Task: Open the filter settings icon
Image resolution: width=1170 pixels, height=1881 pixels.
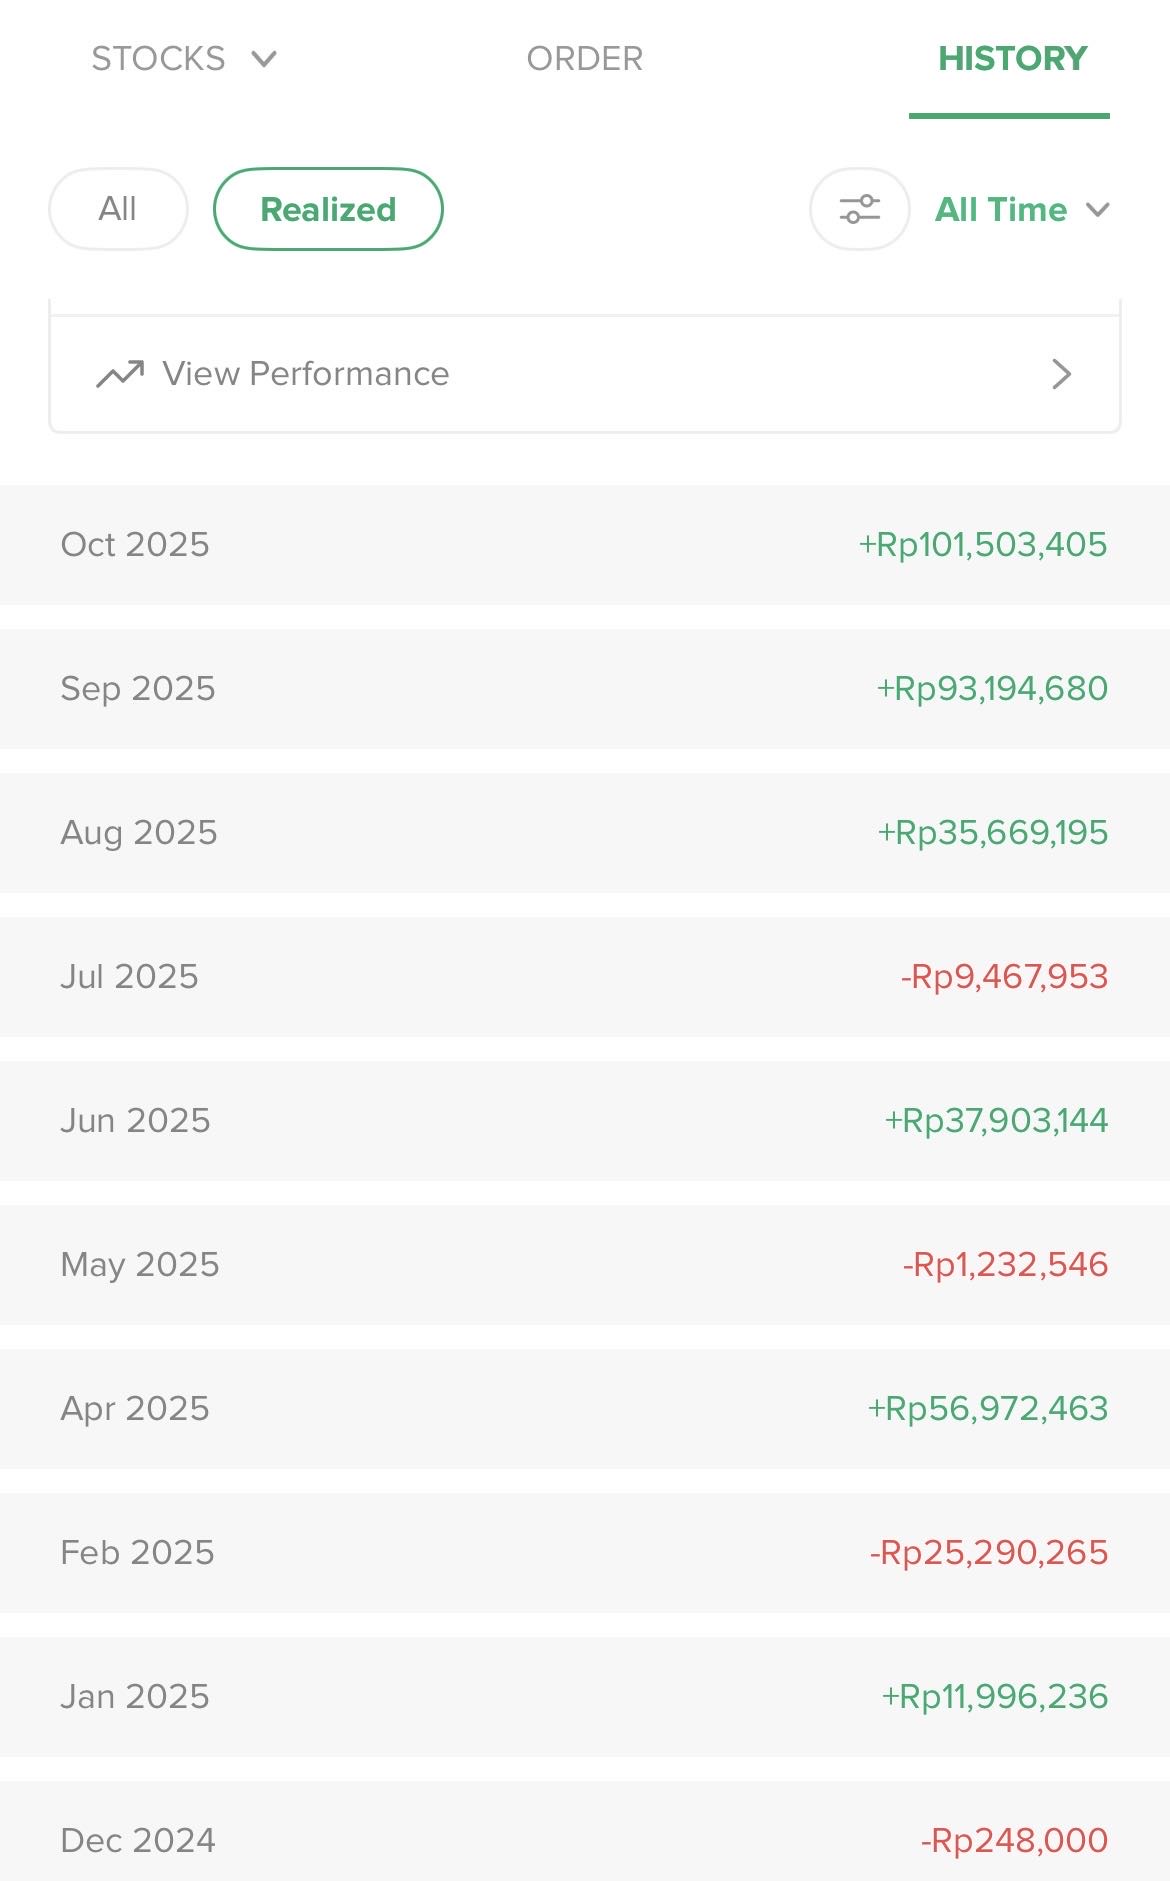Action: pos(859,209)
